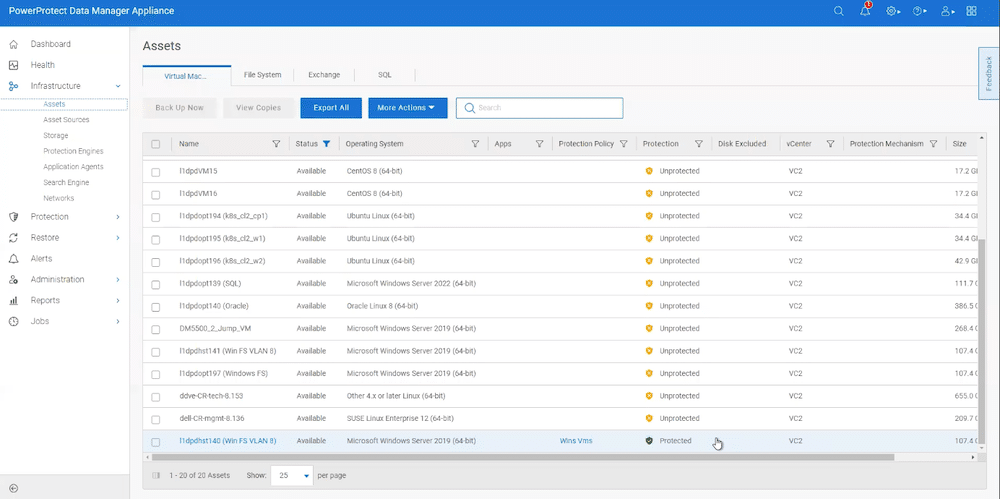Toggle the select-all checkbox in header
Viewport: 1000px width, 499px height.
point(156,144)
